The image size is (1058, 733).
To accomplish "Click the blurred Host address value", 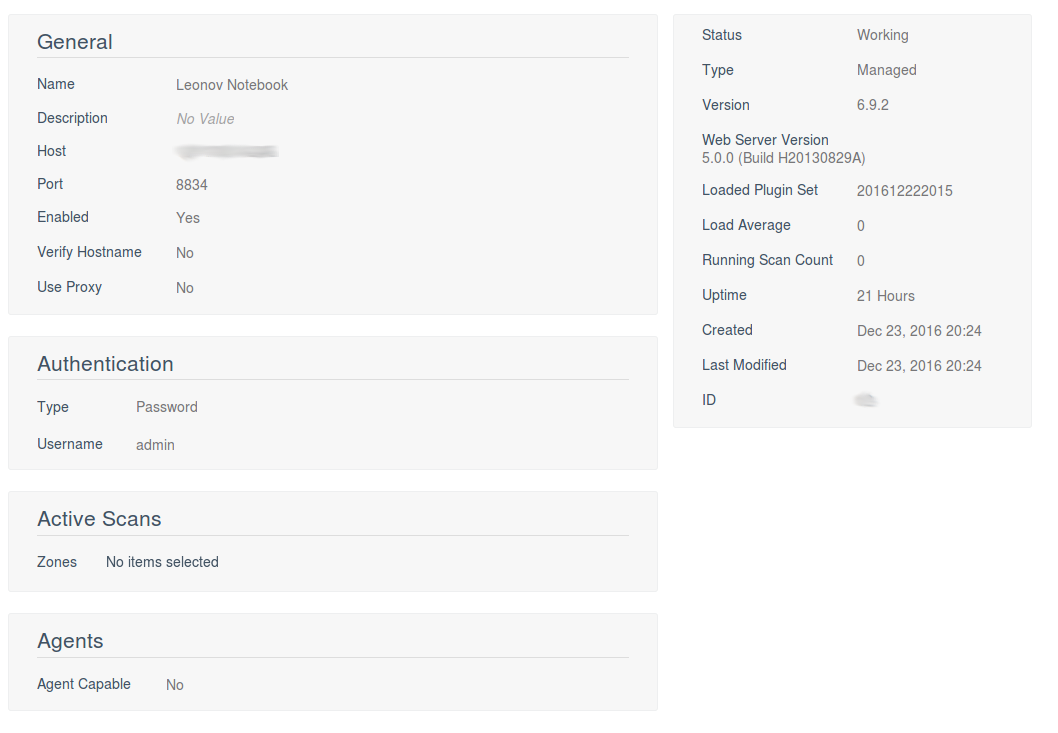I will [227, 151].
